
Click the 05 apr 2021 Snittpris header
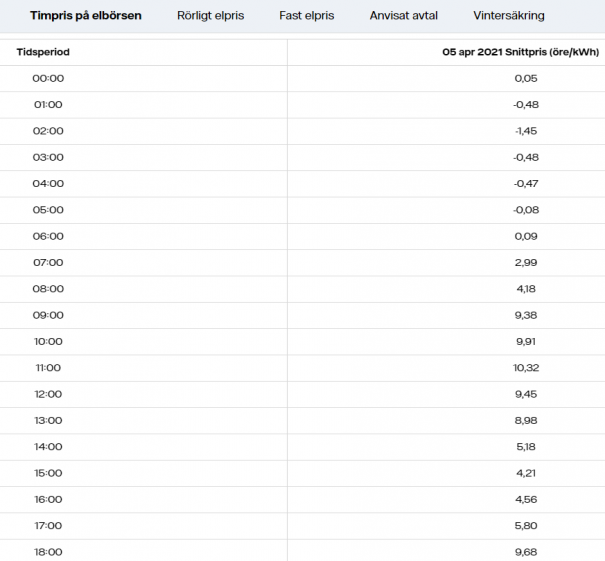[522, 51]
